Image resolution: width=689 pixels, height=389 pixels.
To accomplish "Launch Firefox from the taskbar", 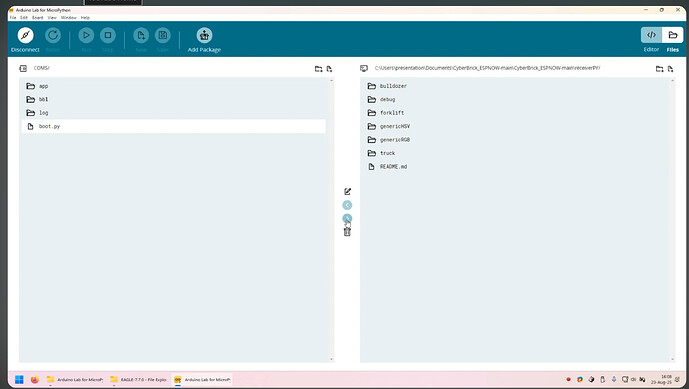I will (x=35, y=379).
